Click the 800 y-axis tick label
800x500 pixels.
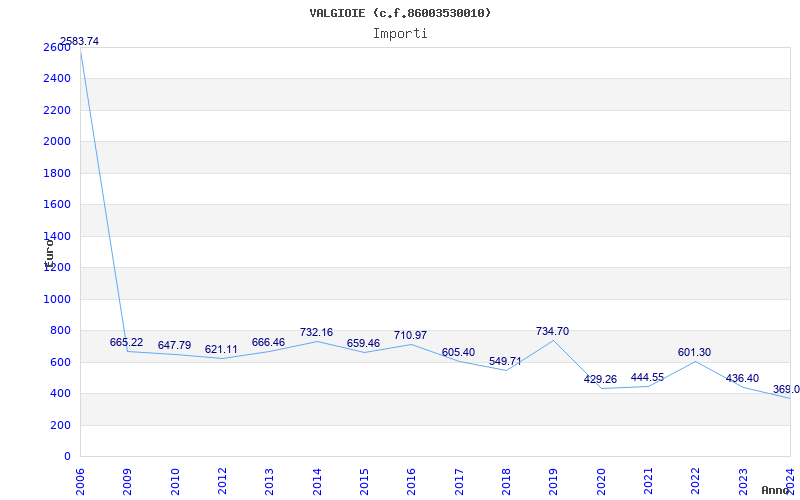60,331
